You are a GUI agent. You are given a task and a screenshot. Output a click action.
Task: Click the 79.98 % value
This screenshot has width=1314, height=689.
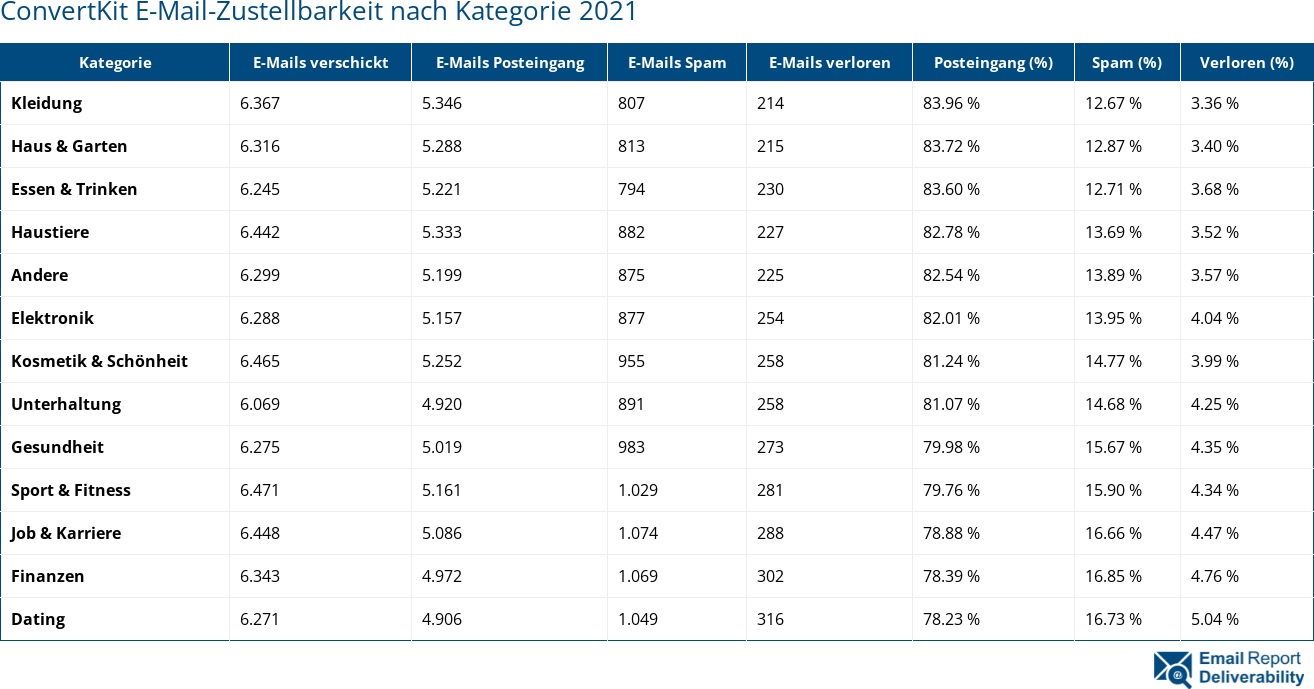click(951, 447)
